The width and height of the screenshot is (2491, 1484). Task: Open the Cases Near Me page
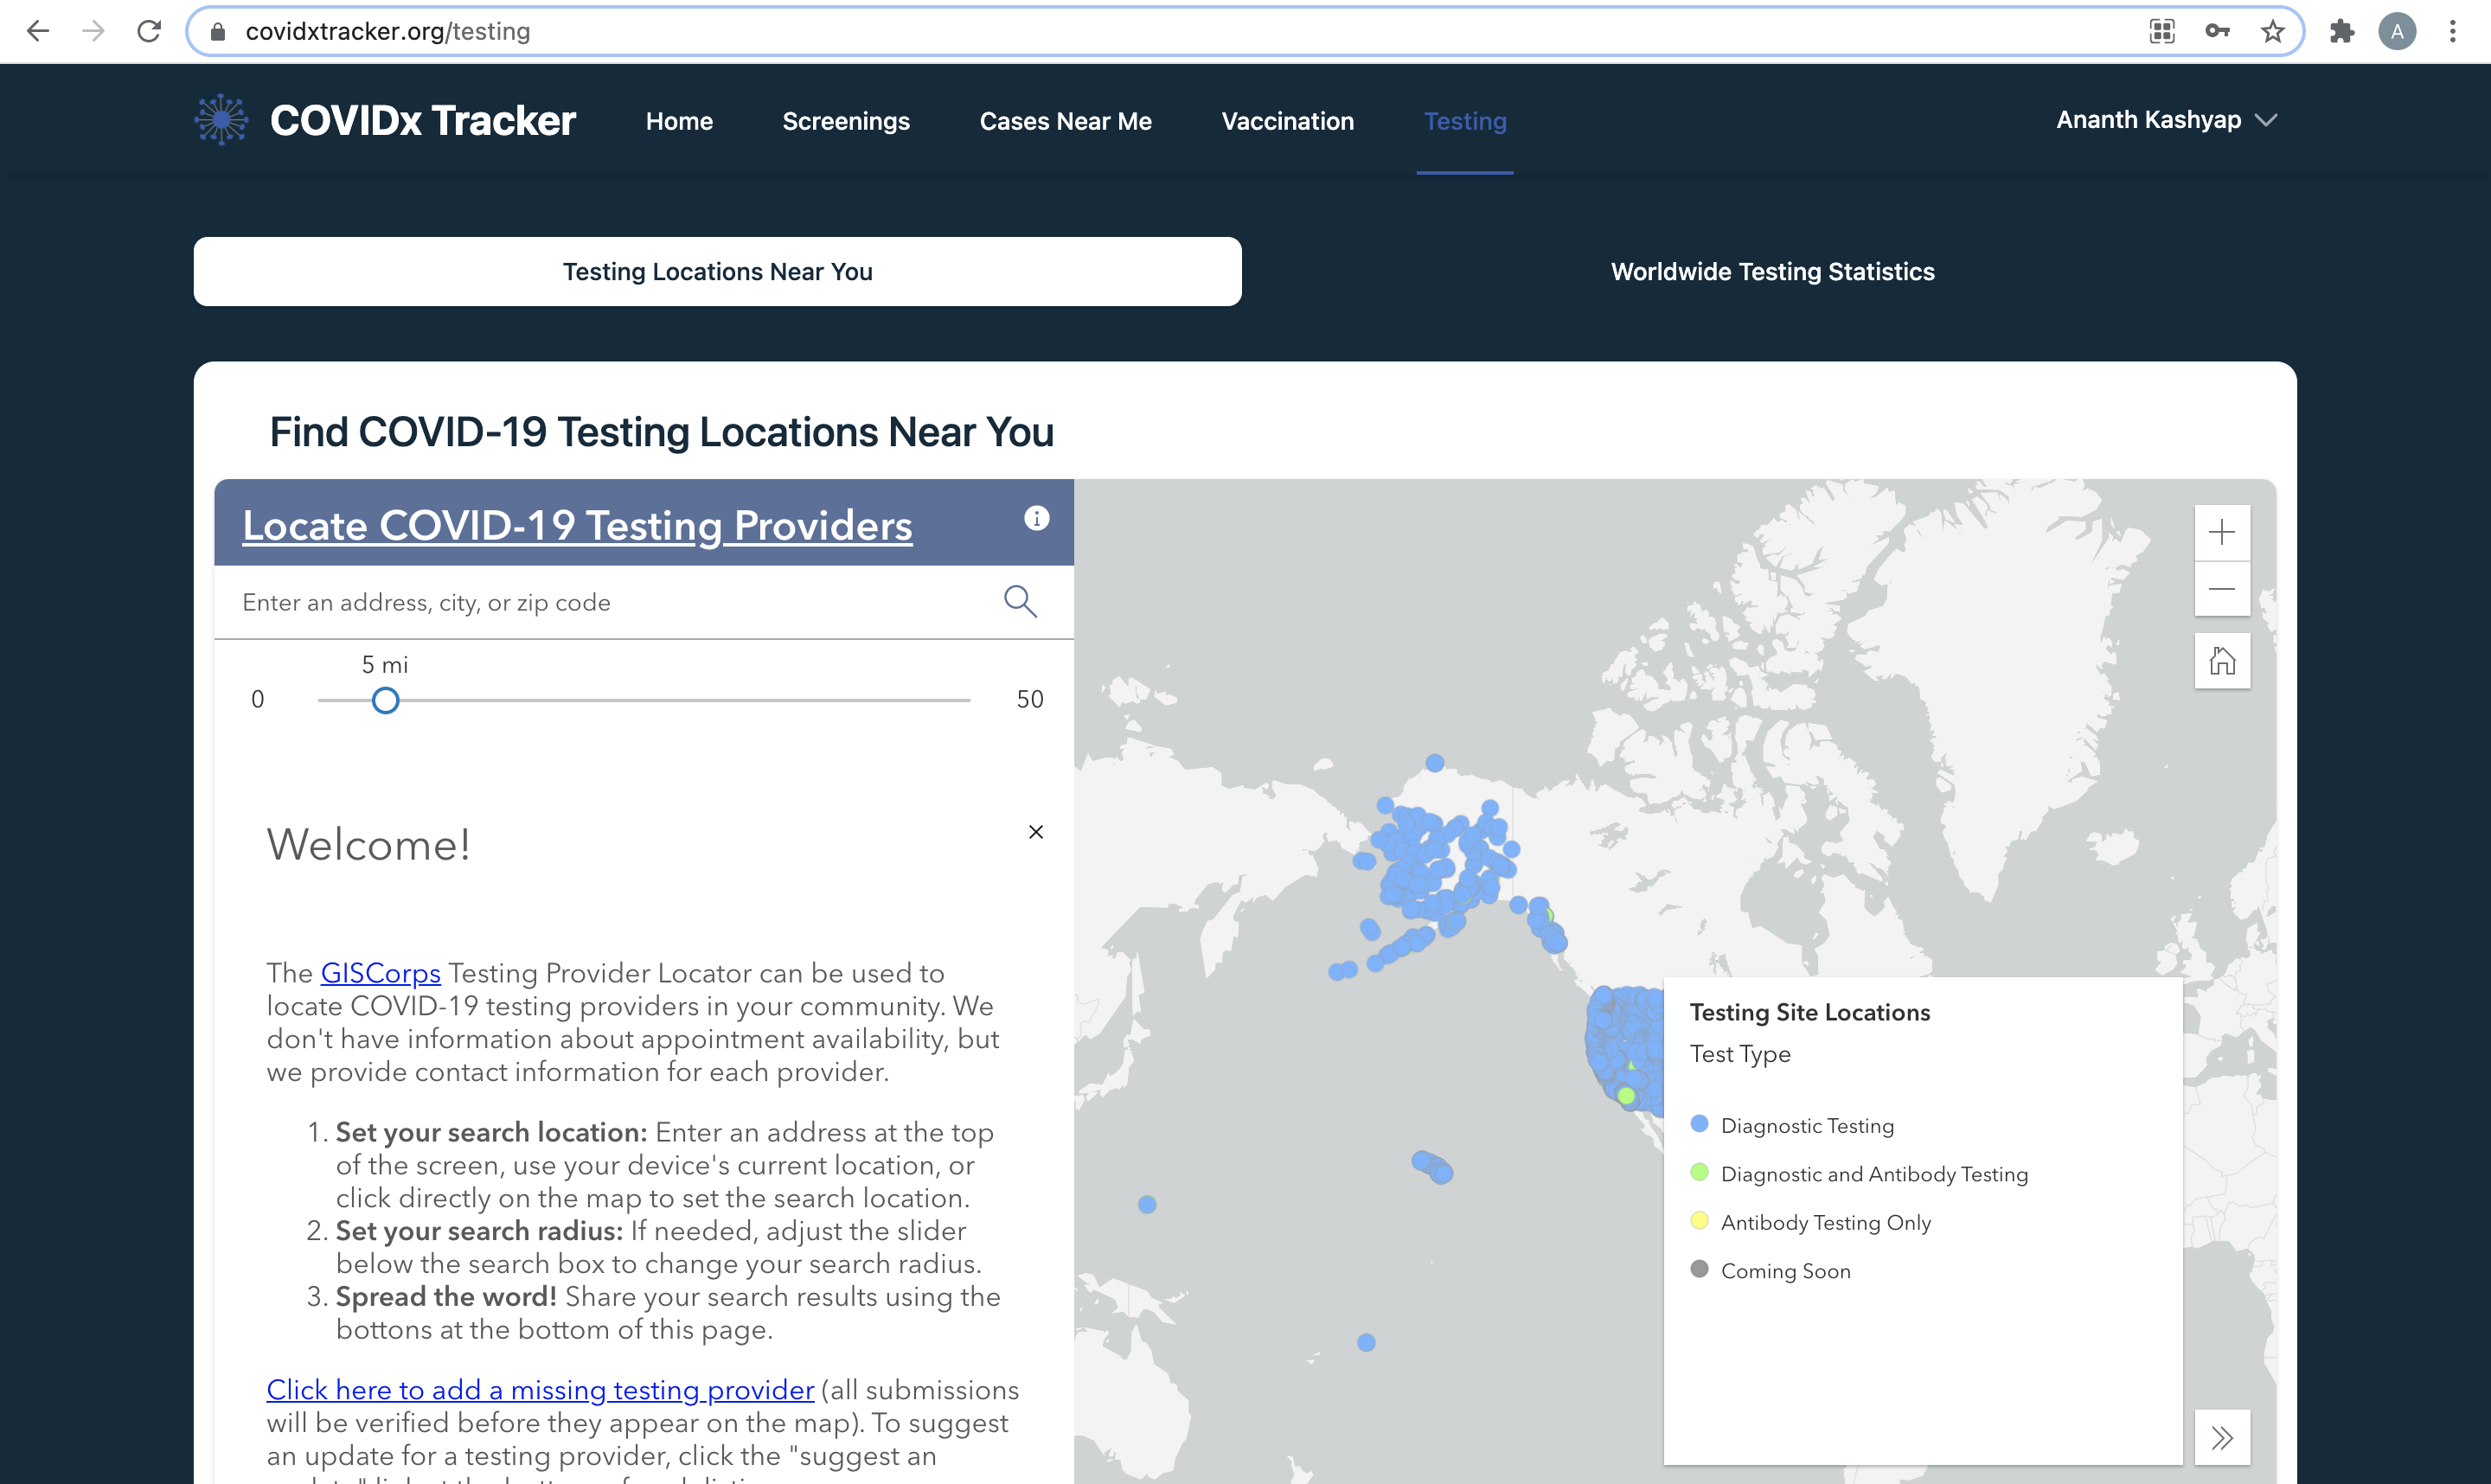1065,121
